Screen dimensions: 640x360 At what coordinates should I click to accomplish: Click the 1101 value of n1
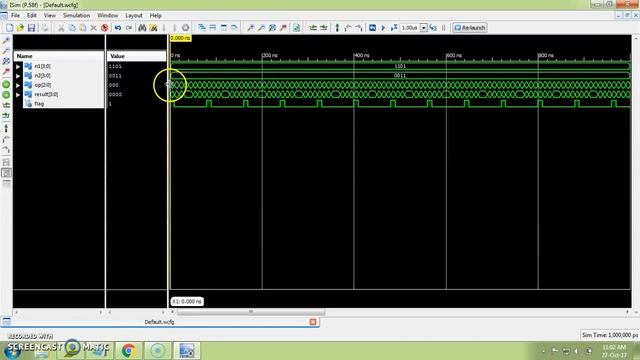(x=115, y=66)
